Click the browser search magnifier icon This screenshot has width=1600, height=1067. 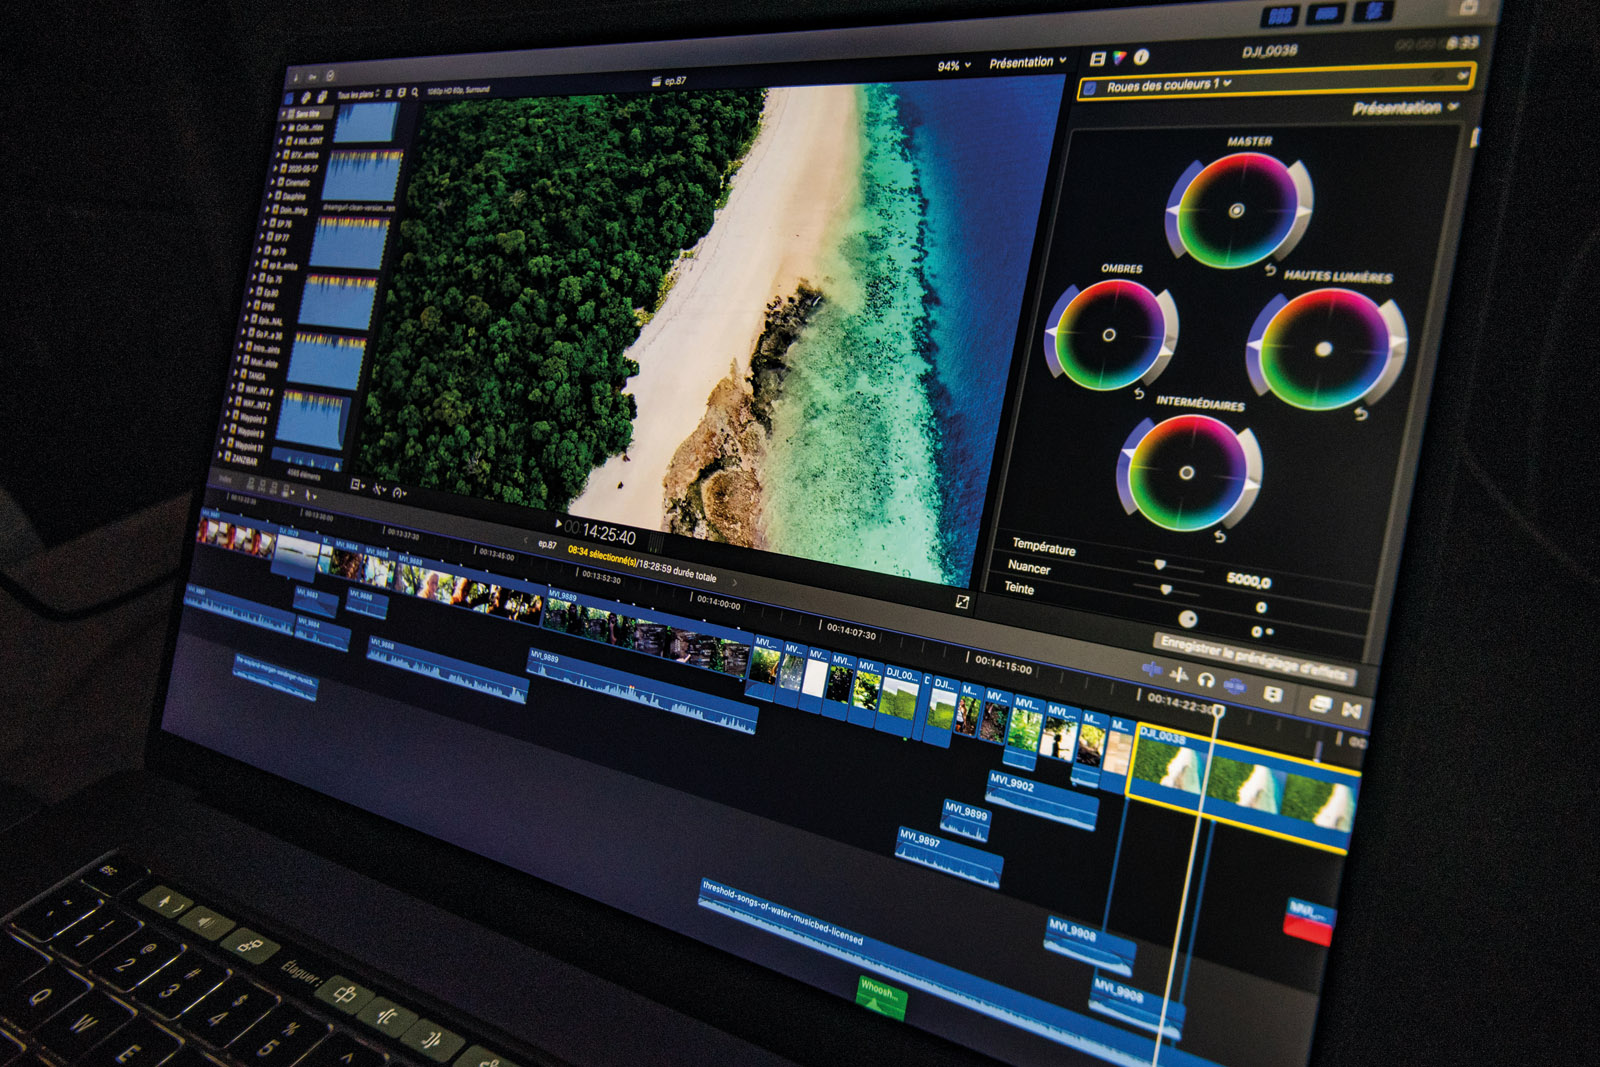tap(415, 92)
